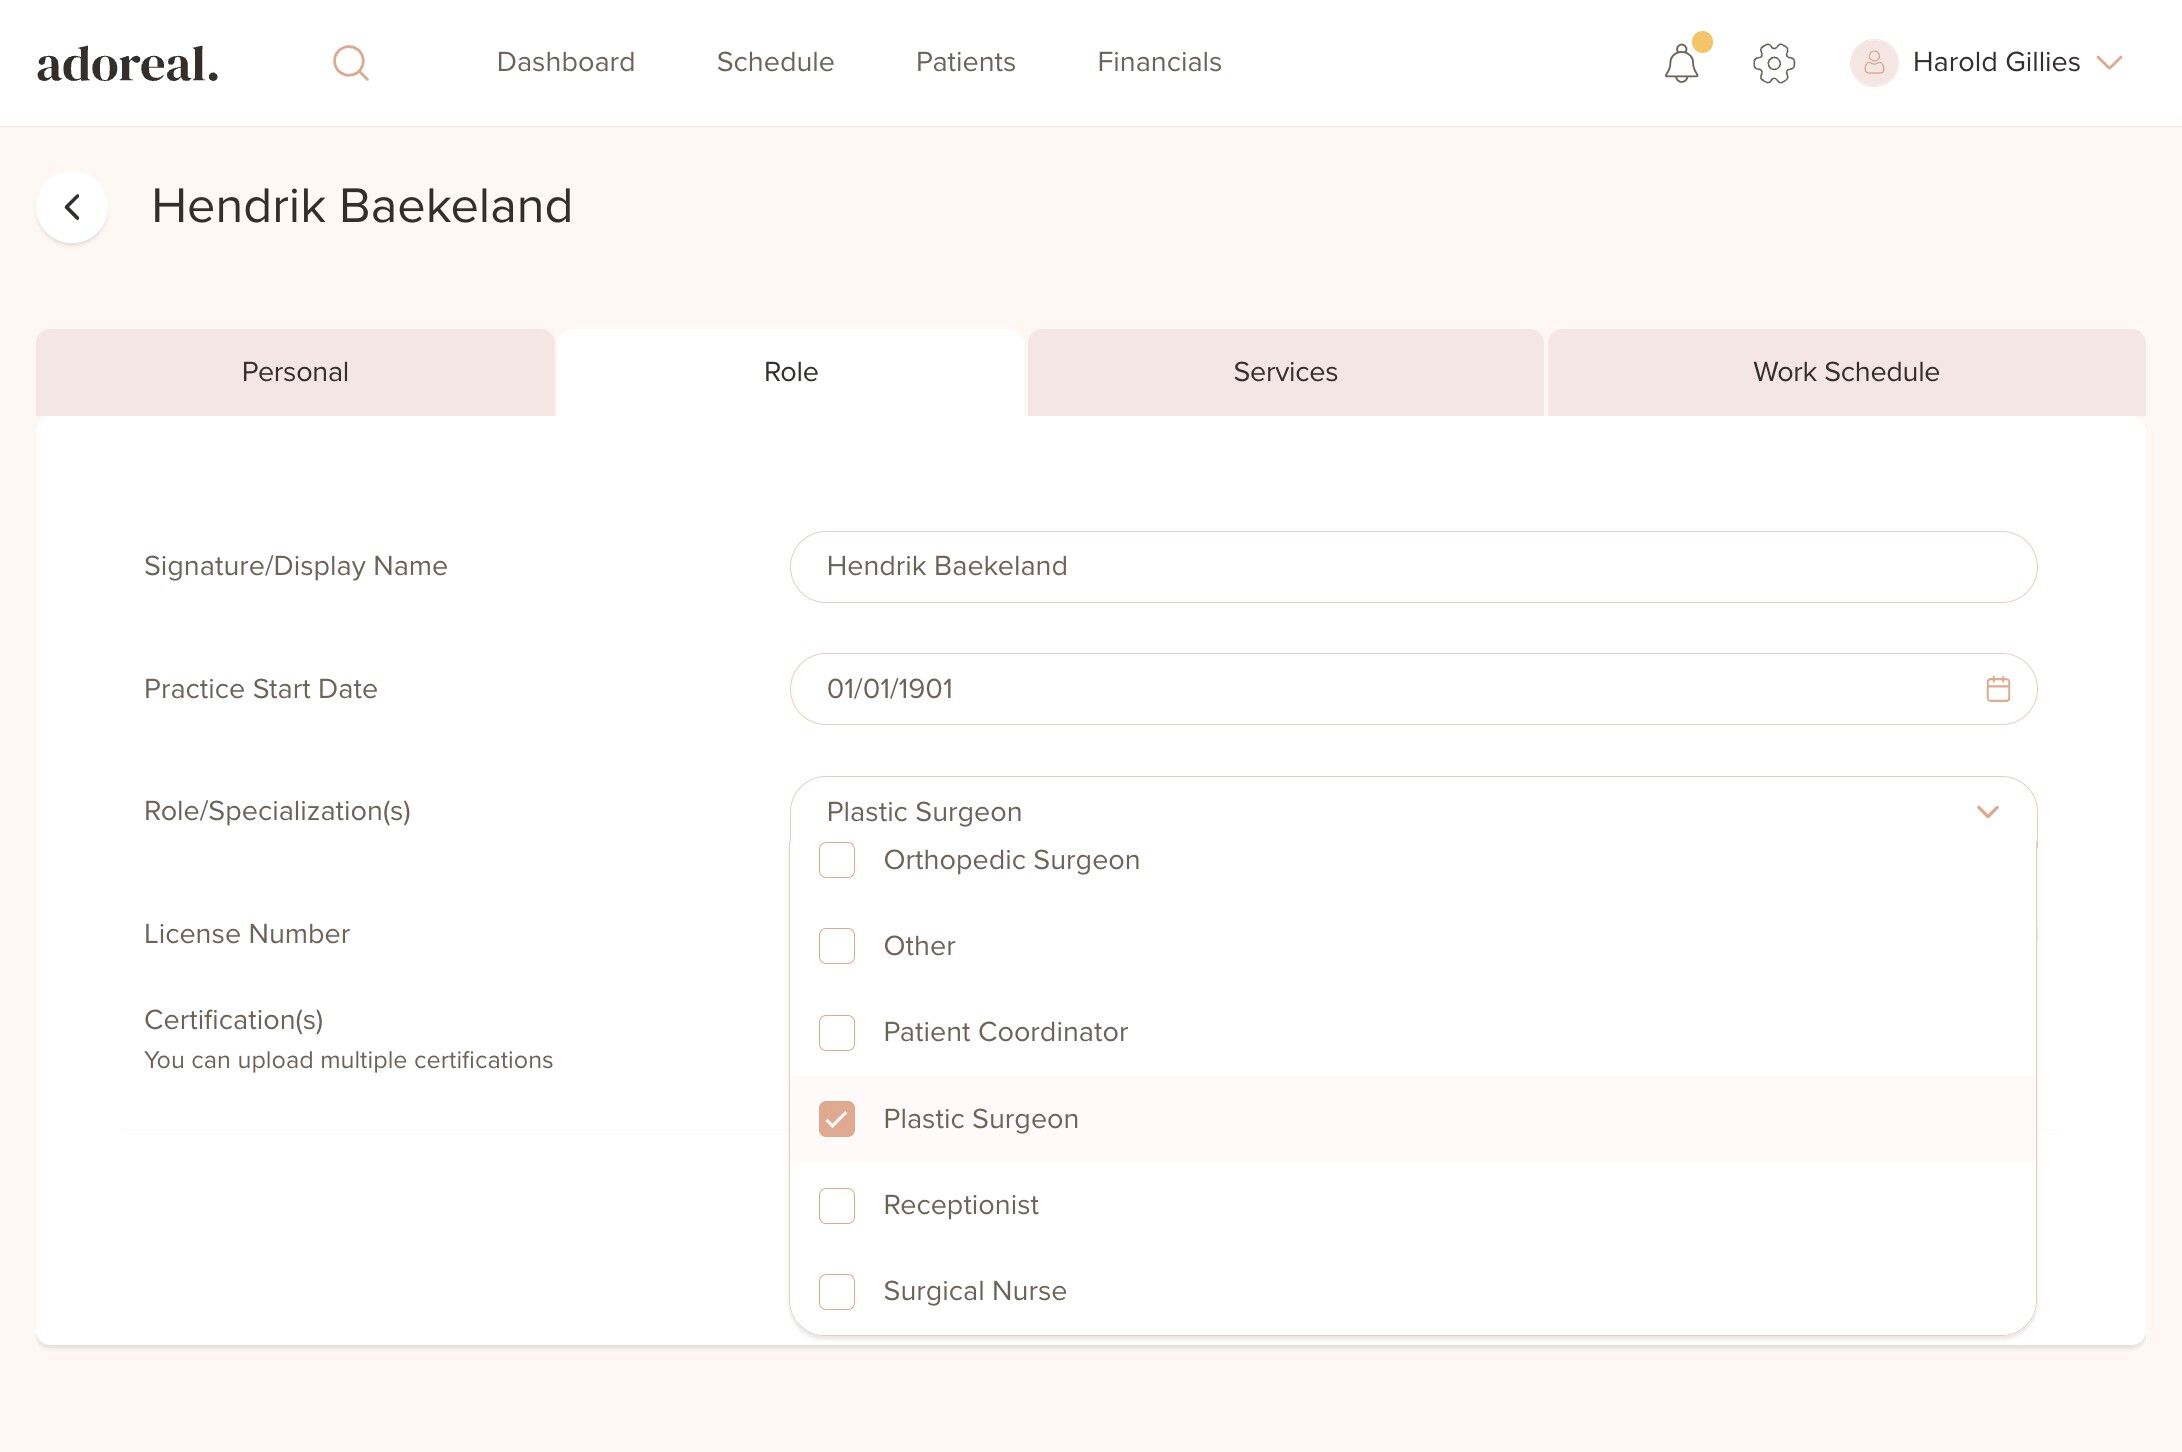
Task: Expand the Harold Gillies account menu
Action: pyautogui.click(x=2109, y=63)
